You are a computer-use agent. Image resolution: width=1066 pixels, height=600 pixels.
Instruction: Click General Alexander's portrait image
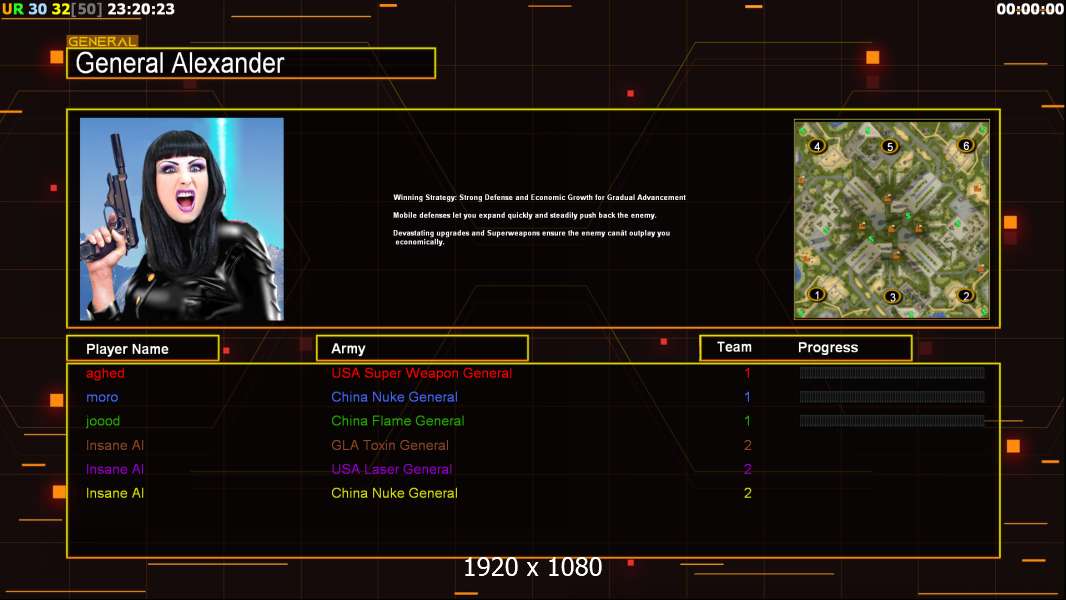182,219
